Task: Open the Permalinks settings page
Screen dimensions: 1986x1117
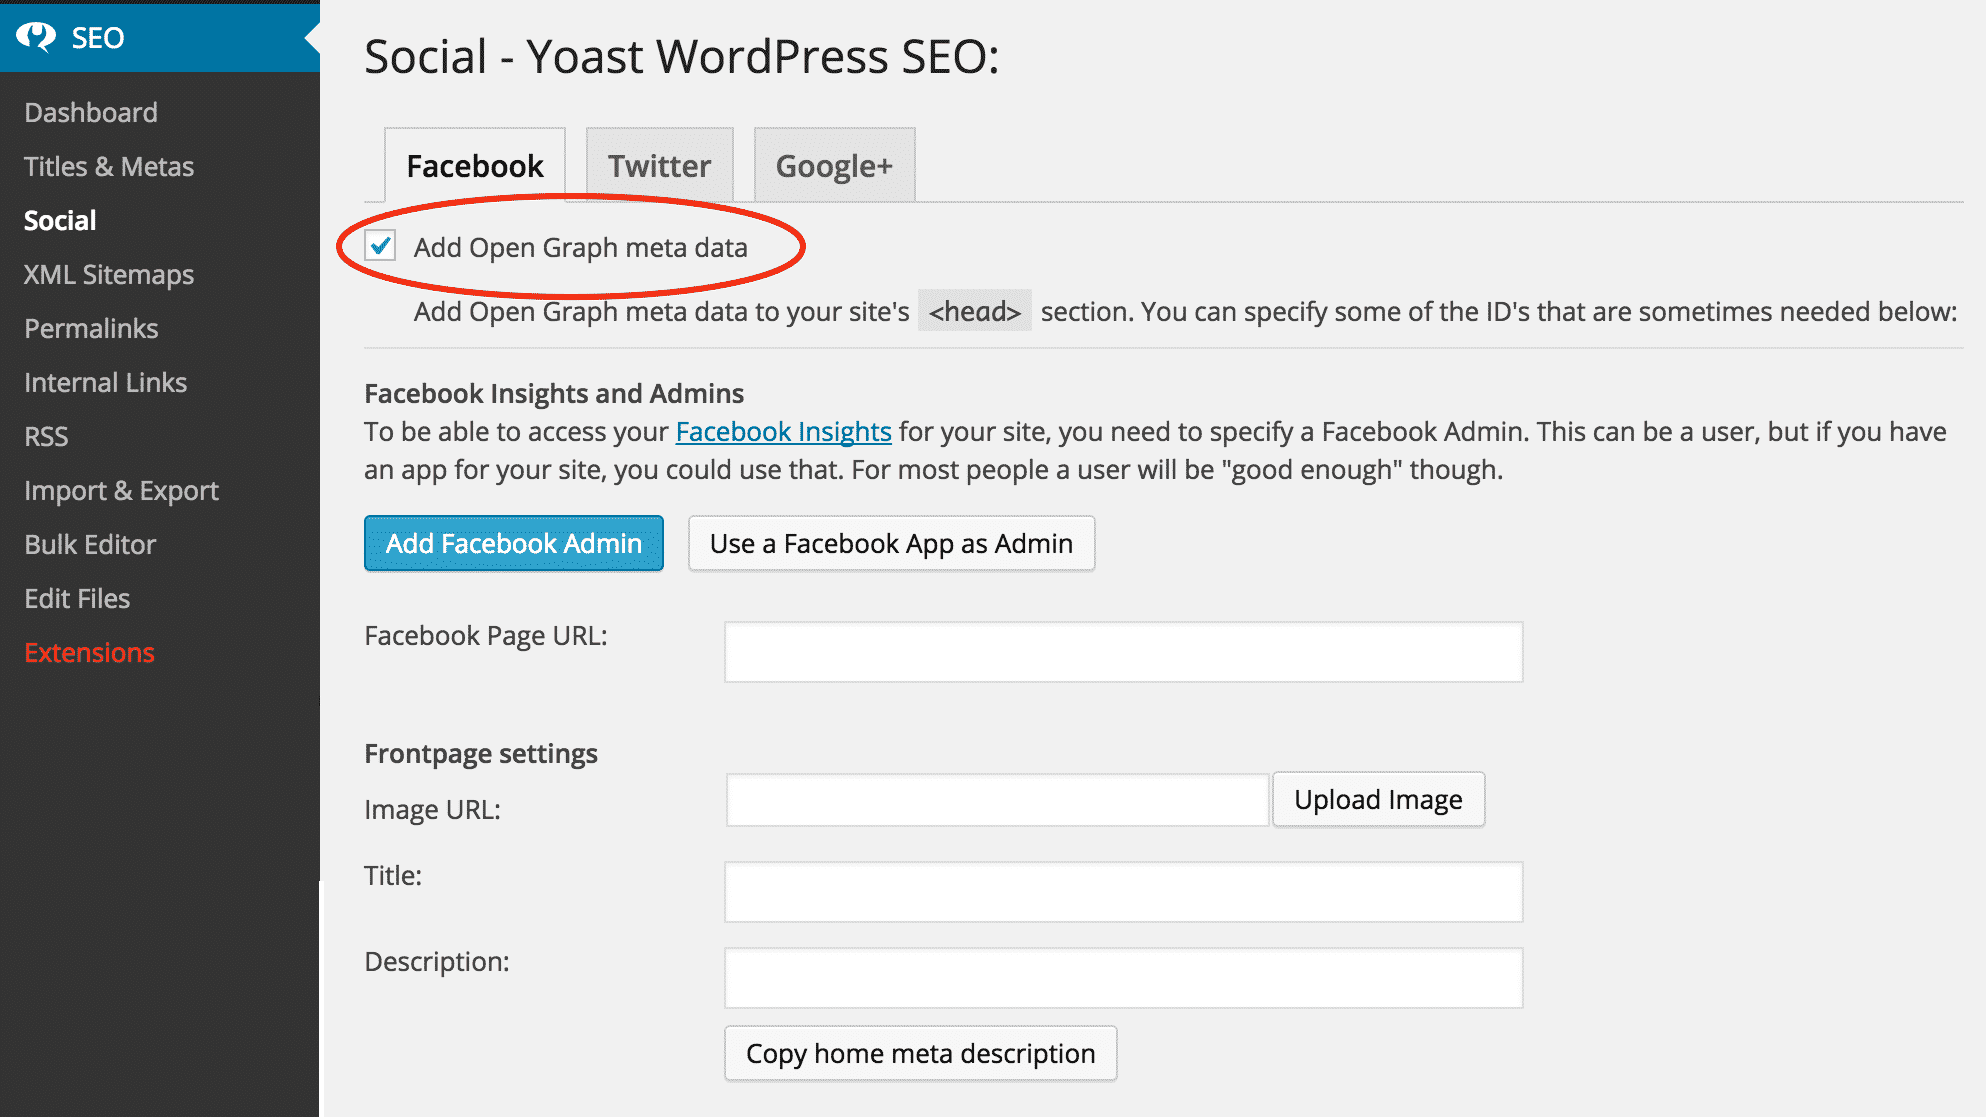Action: point(91,328)
